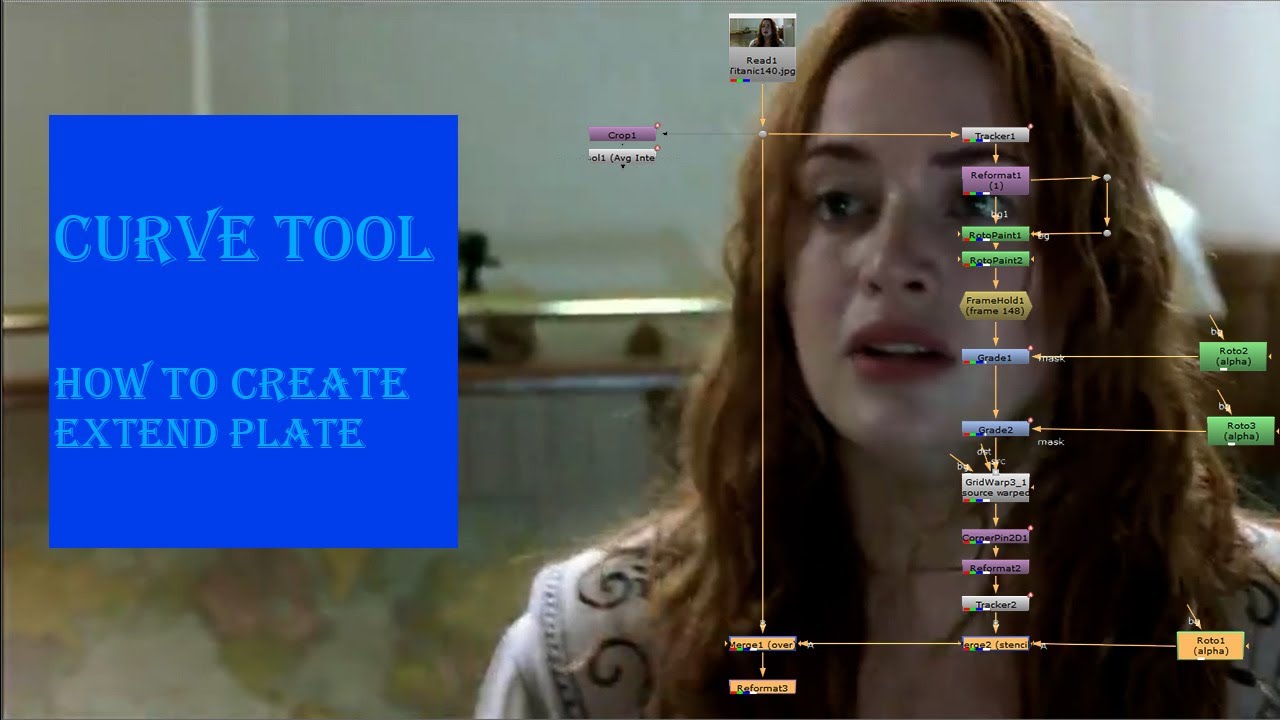Select the Grade1 node
The height and width of the screenshot is (720, 1280).
point(995,357)
